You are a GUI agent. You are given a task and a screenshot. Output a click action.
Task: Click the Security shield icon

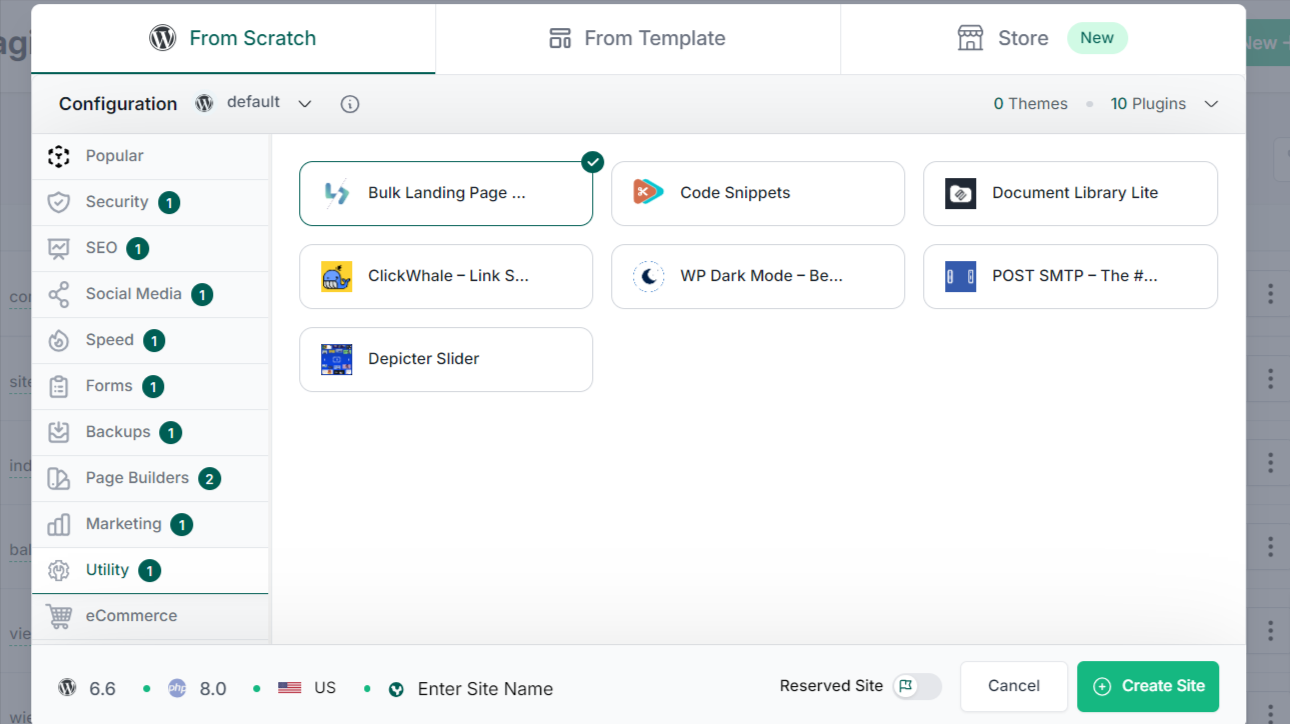59,202
